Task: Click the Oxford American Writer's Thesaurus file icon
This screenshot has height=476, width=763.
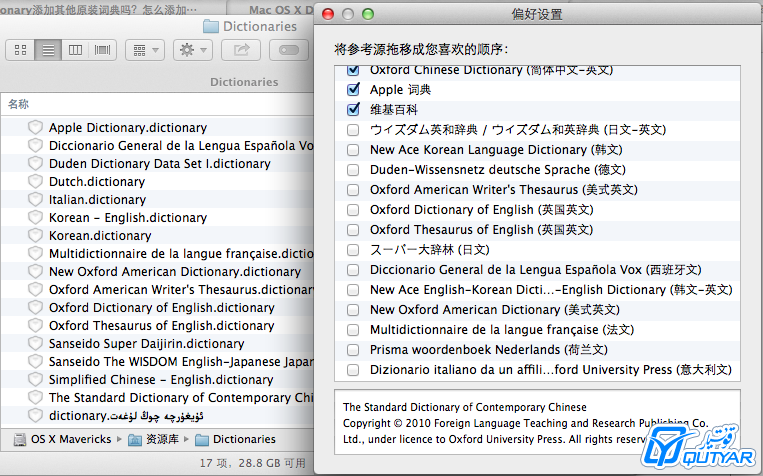Action: [x=35, y=290]
